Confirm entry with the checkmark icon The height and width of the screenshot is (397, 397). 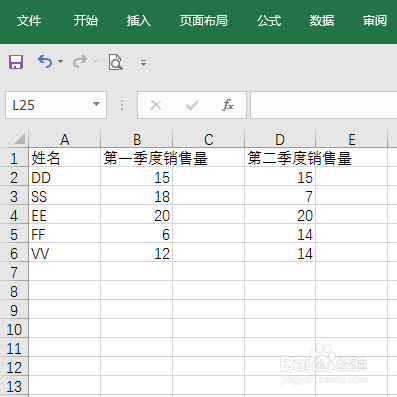click(192, 105)
